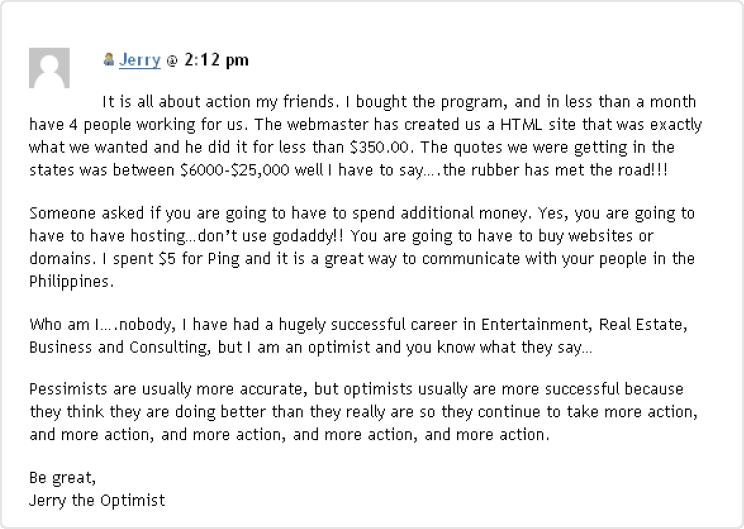Click the gray avatar placeholder image

pyautogui.click(x=49, y=68)
